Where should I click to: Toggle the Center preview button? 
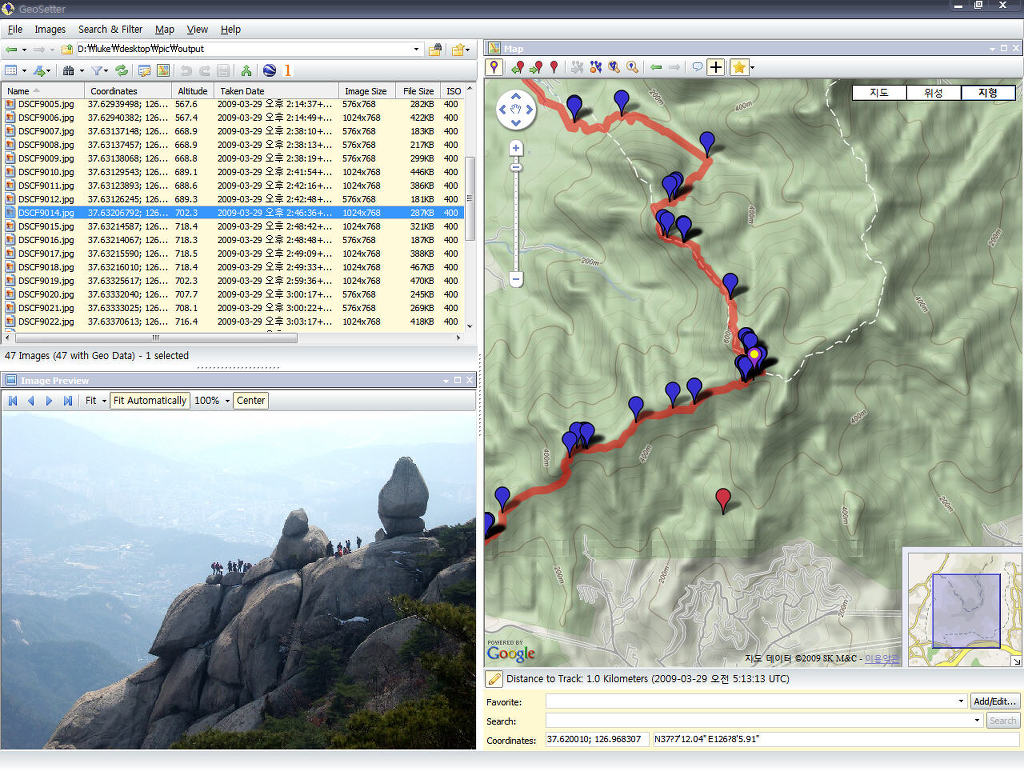click(x=250, y=401)
